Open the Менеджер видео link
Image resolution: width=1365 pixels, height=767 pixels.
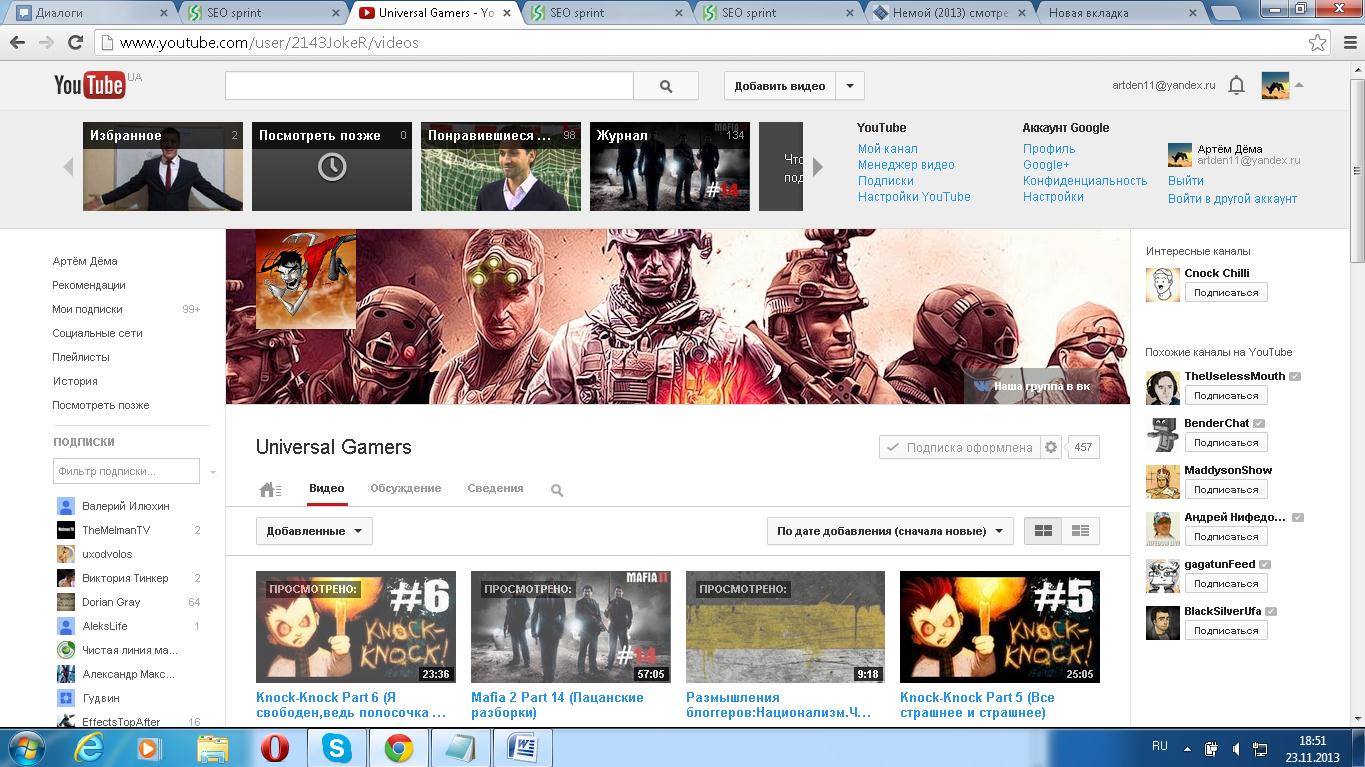(906, 165)
